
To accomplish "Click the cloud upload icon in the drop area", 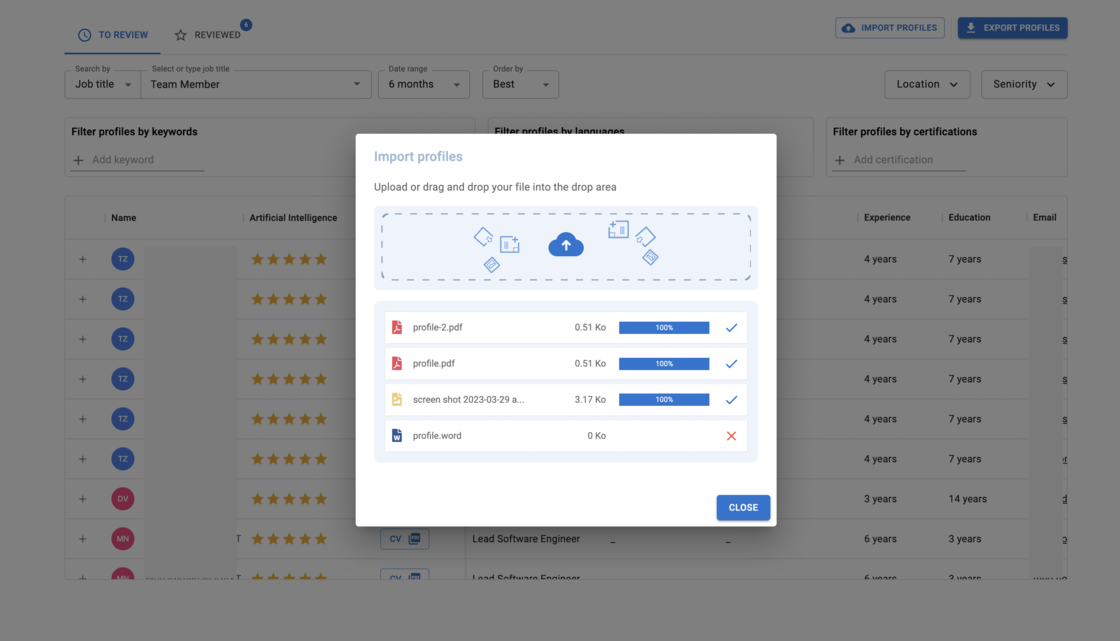I will [x=566, y=243].
